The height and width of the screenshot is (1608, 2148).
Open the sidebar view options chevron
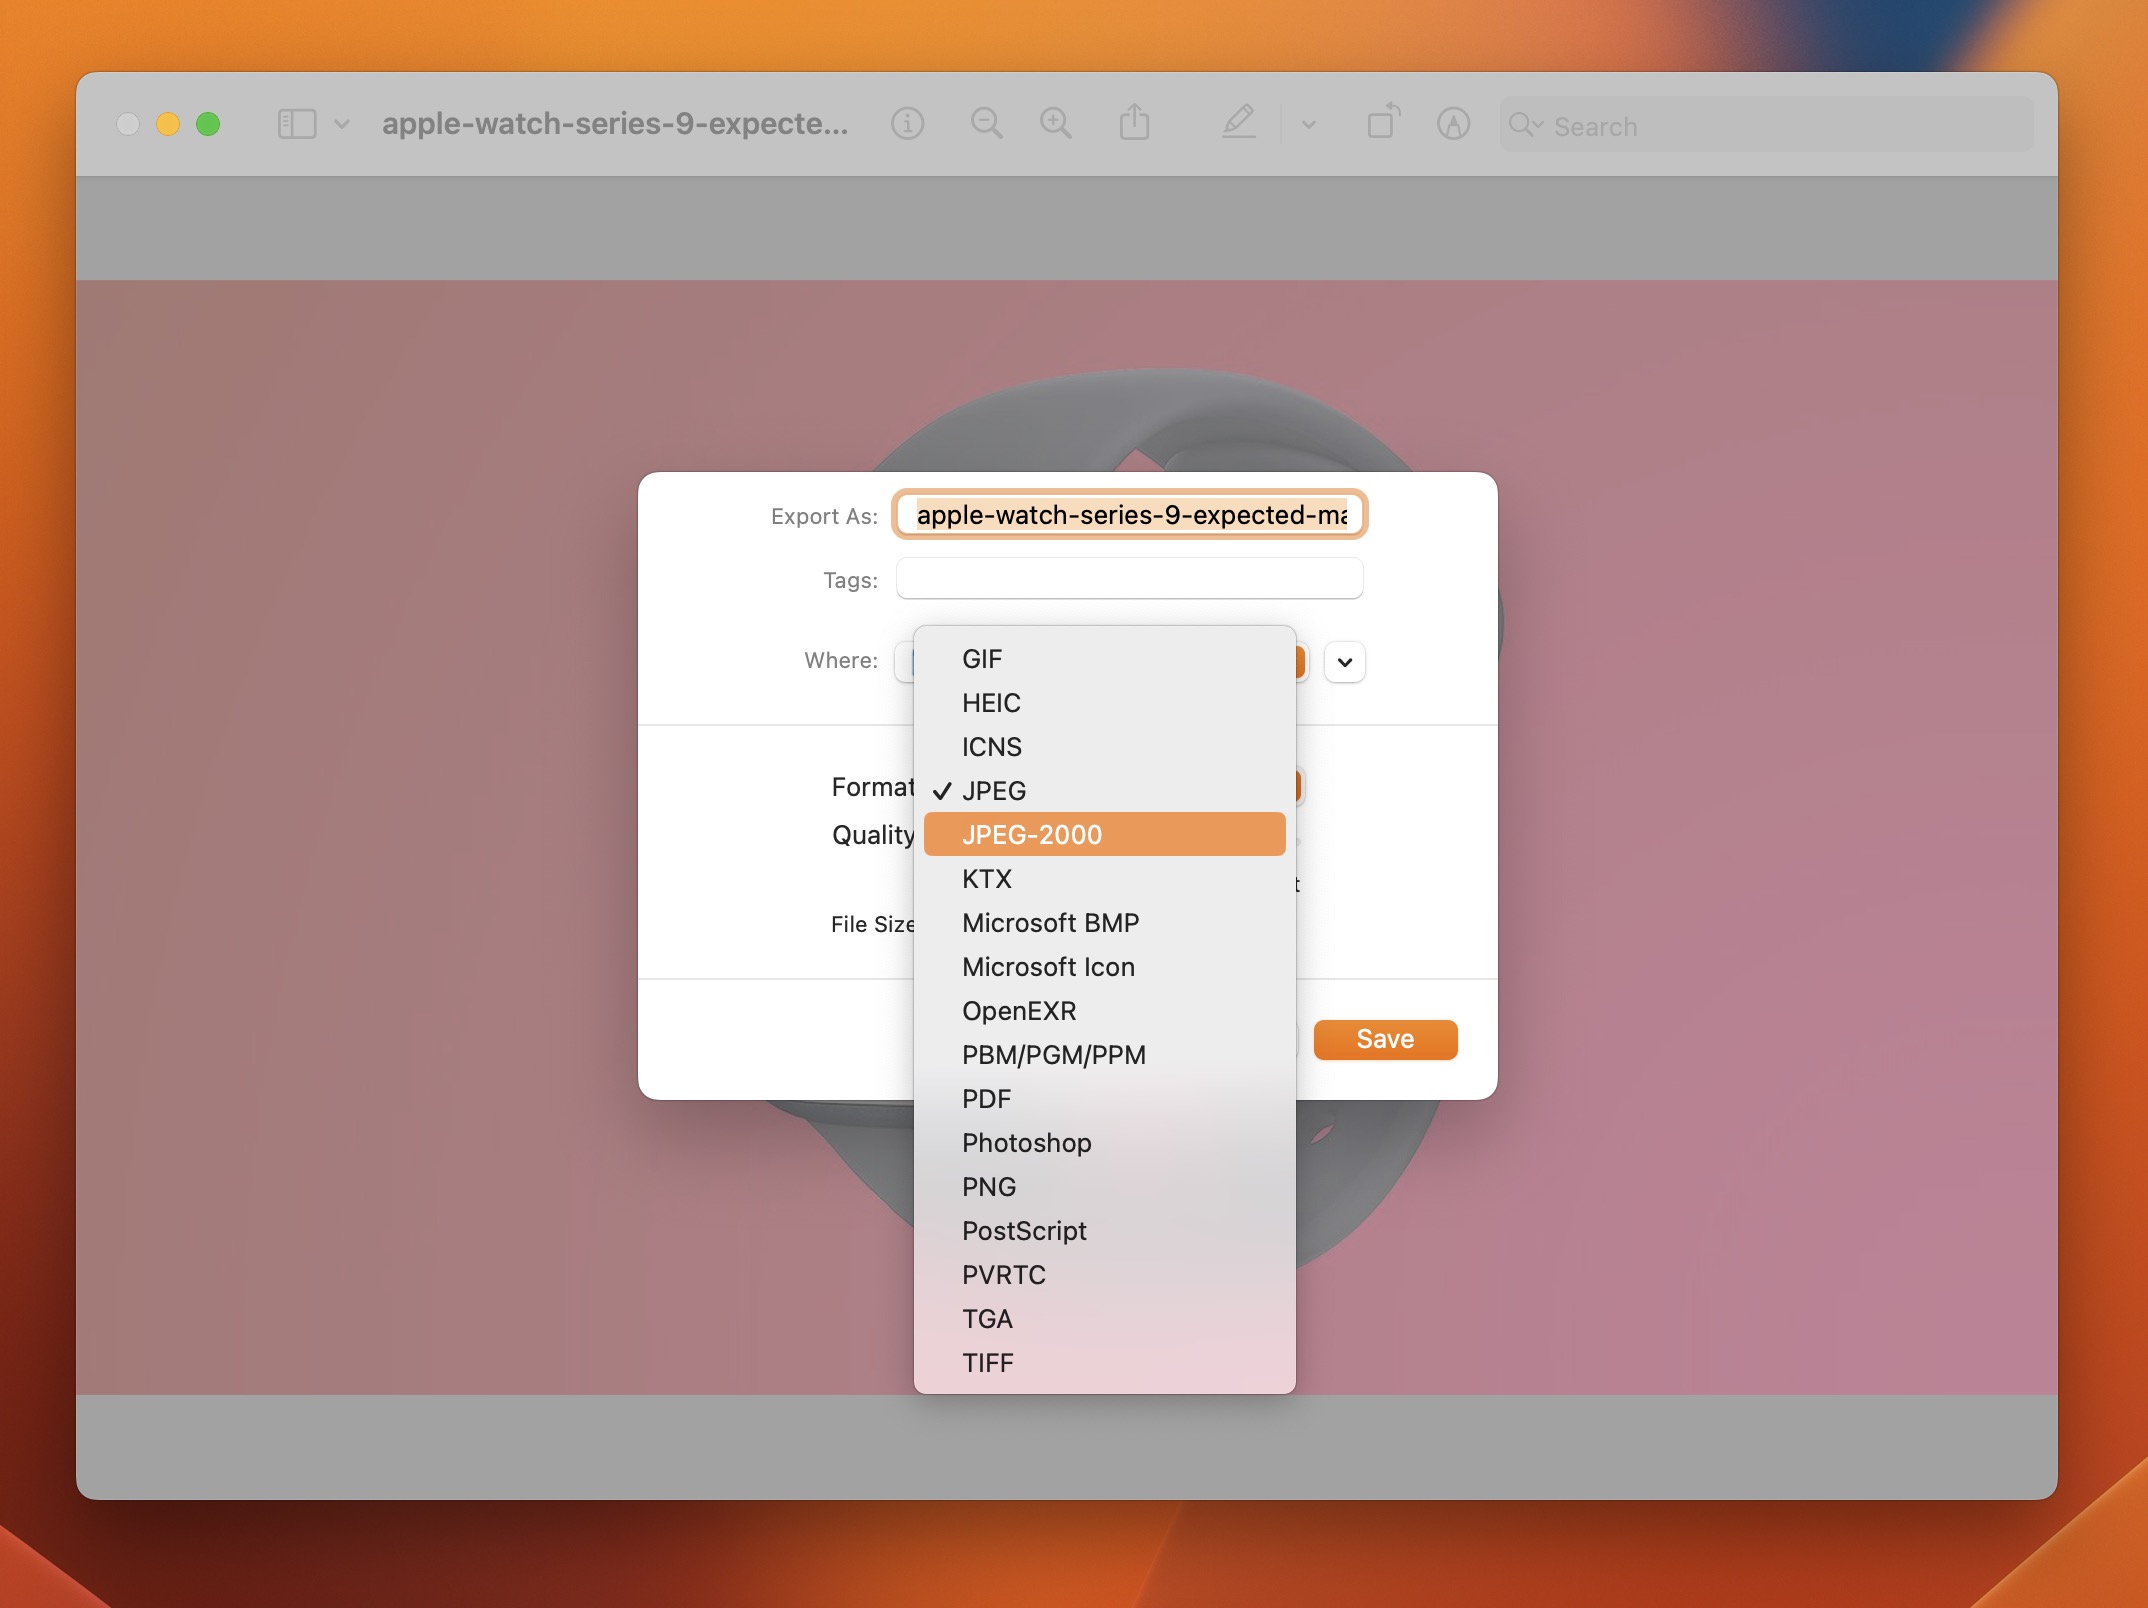tap(342, 124)
